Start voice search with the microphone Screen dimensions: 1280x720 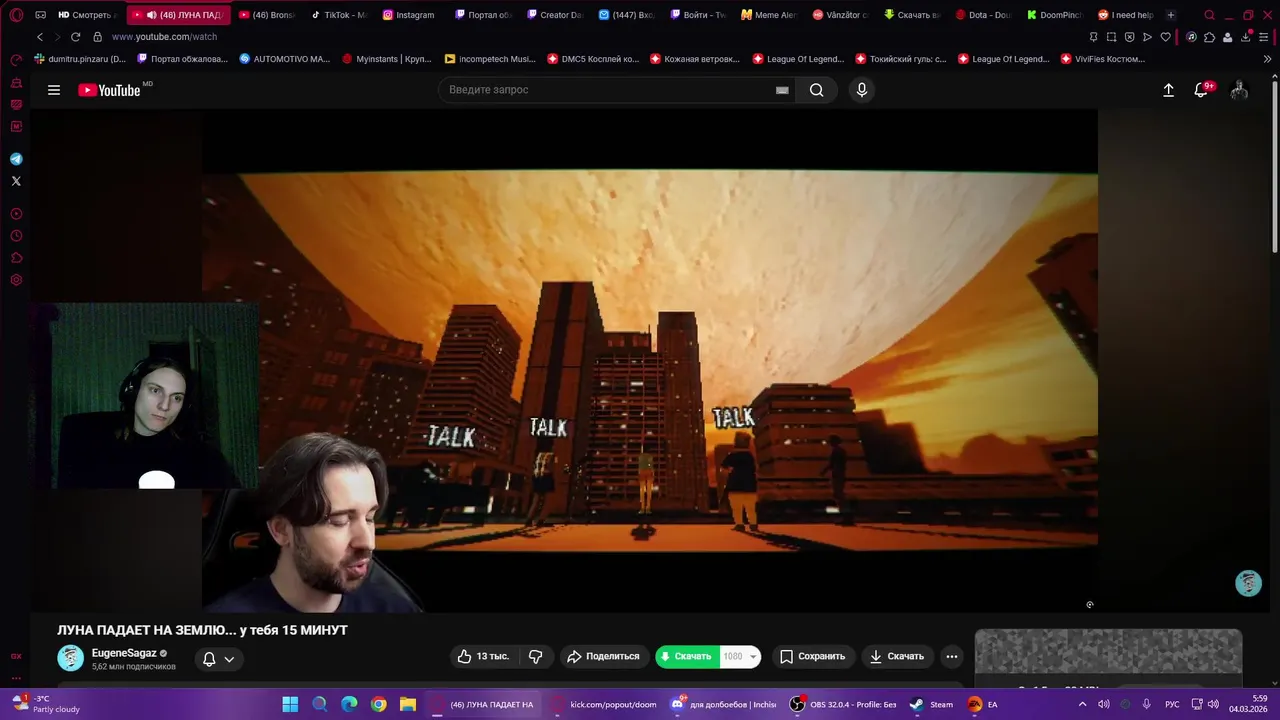click(862, 90)
